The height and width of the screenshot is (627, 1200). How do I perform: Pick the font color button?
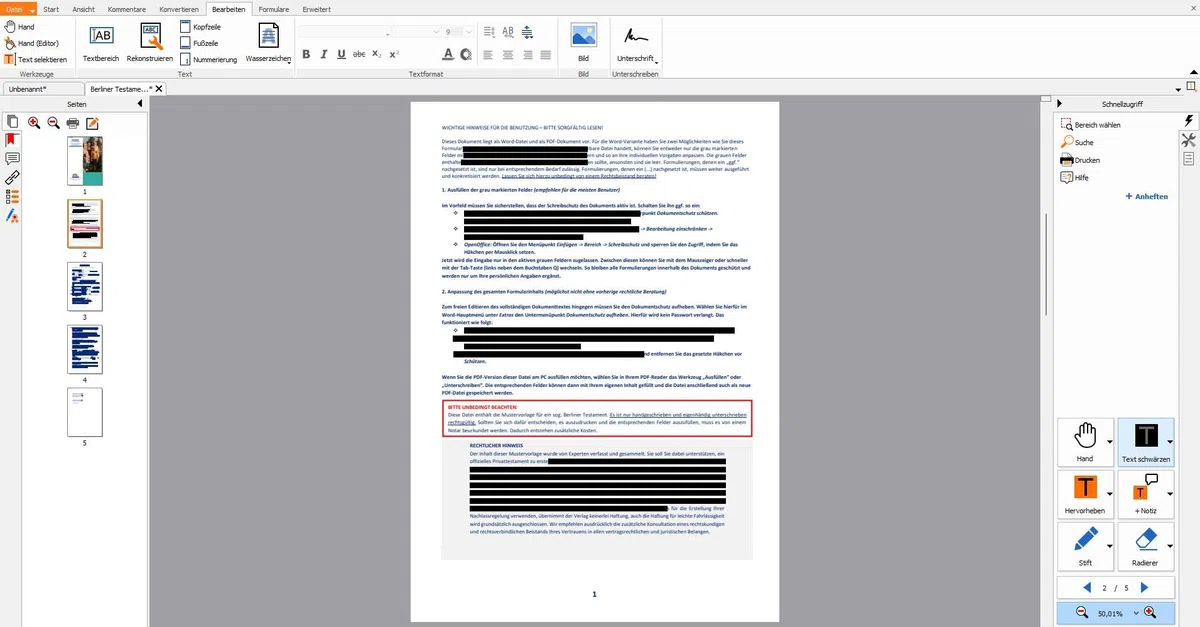point(448,54)
